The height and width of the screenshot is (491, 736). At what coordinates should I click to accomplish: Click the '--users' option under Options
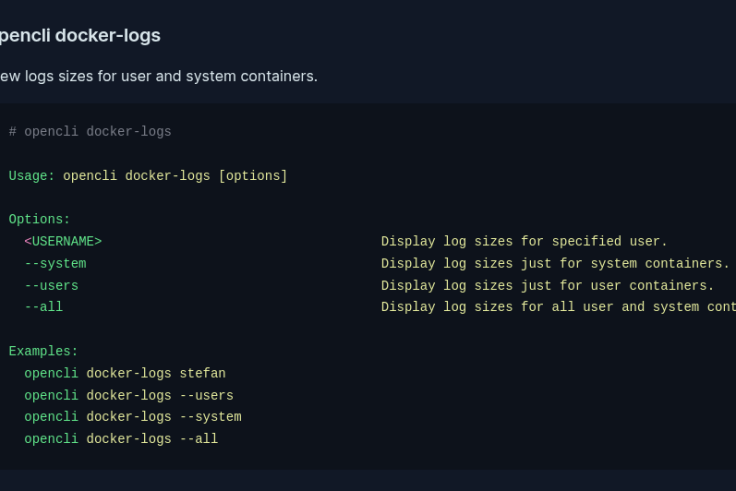[x=52, y=285]
